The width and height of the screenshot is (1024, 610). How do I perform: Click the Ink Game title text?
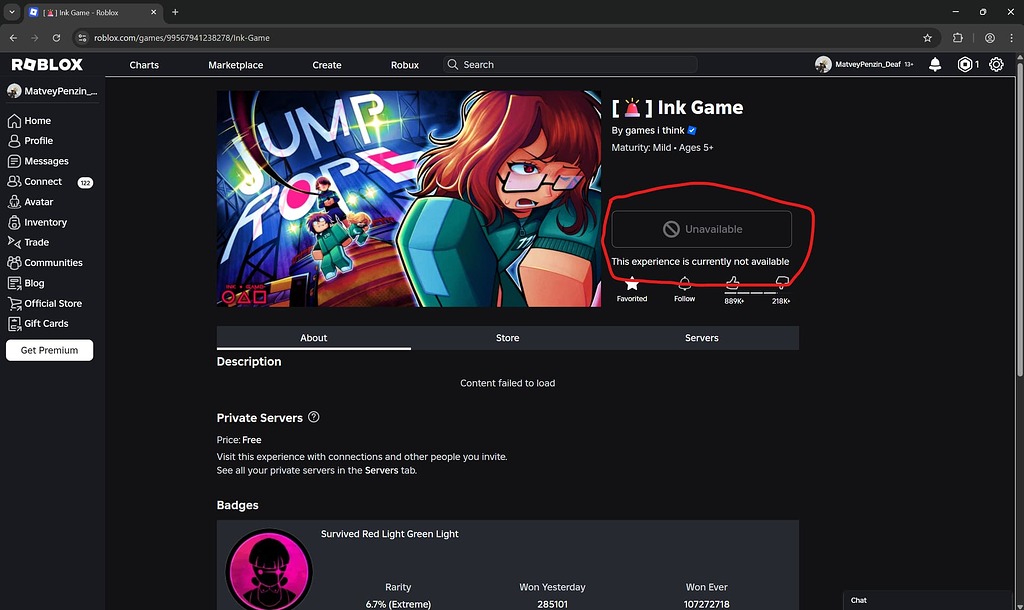[677, 107]
